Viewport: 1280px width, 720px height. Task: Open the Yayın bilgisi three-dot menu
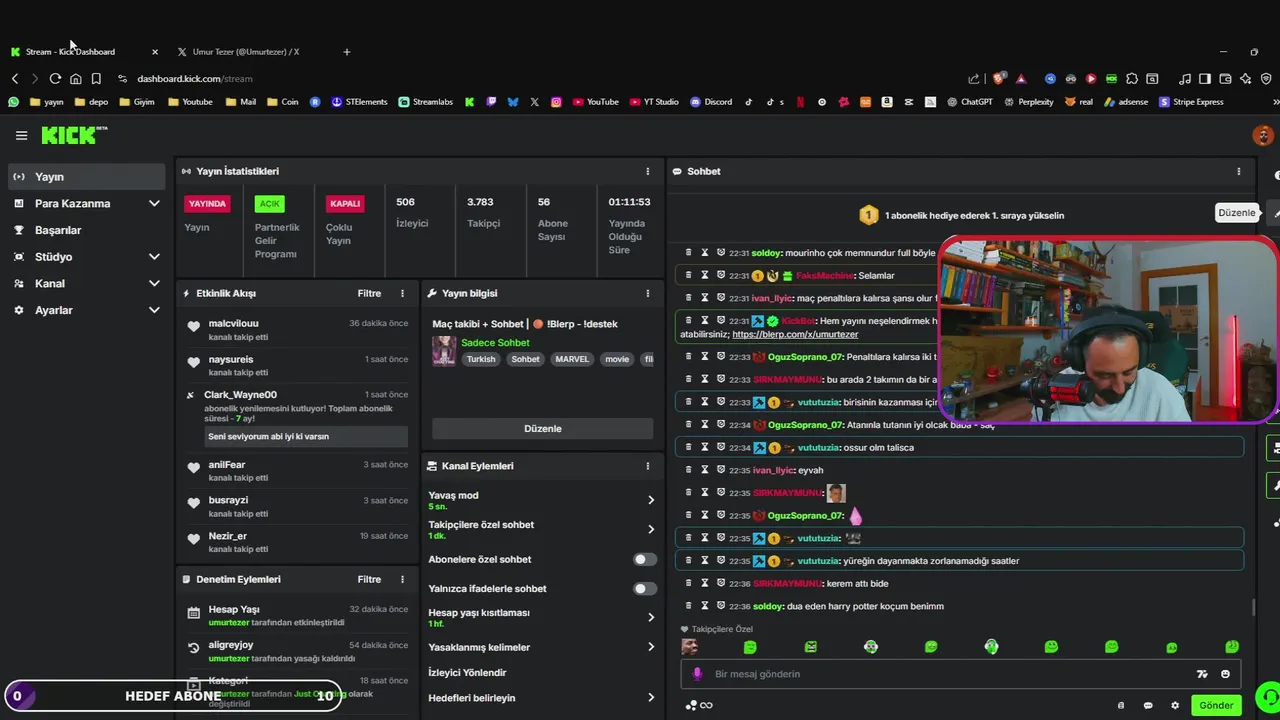pyautogui.click(x=647, y=294)
